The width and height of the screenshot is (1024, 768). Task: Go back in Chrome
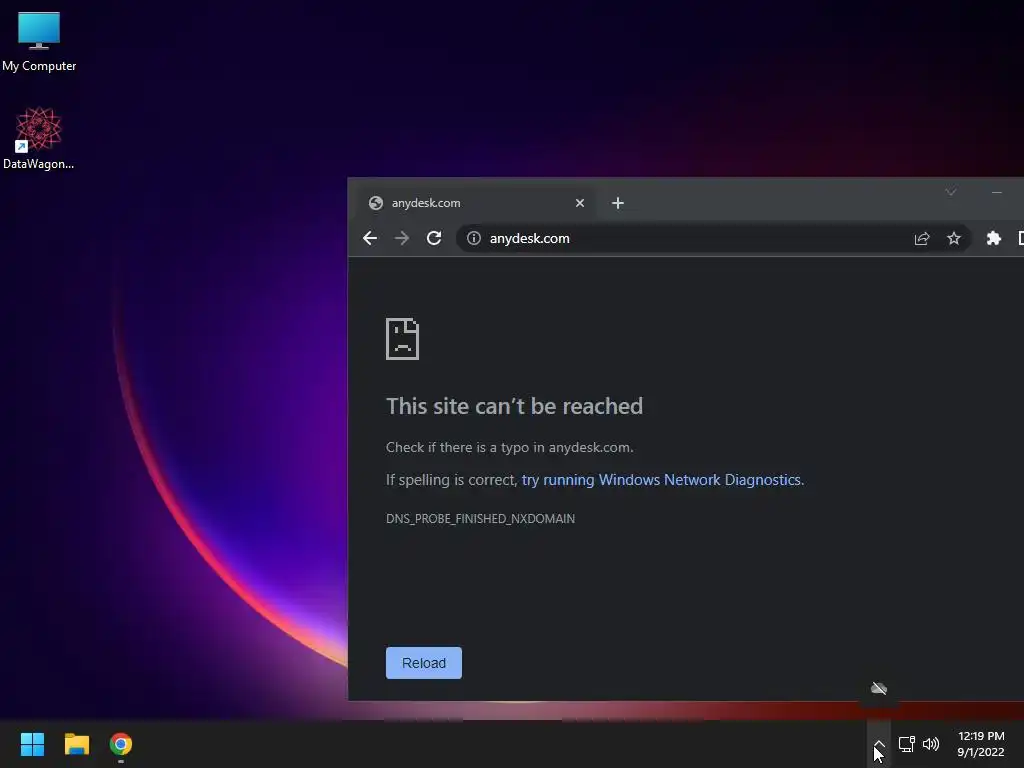[x=370, y=238]
